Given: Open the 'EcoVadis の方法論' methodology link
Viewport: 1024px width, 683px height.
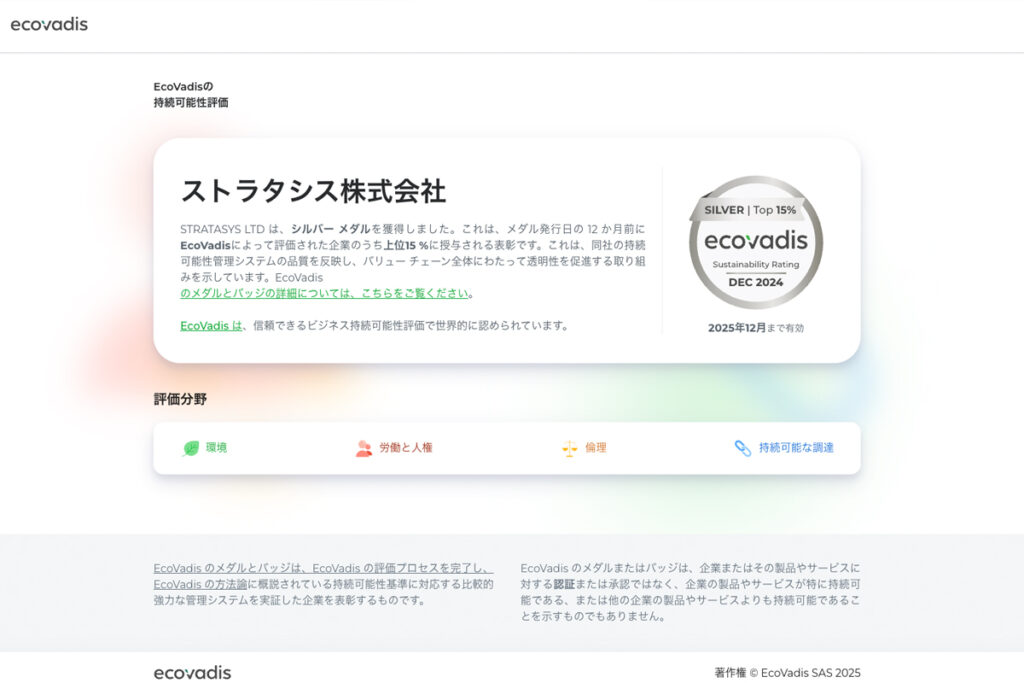Looking at the screenshot, I should (200, 584).
